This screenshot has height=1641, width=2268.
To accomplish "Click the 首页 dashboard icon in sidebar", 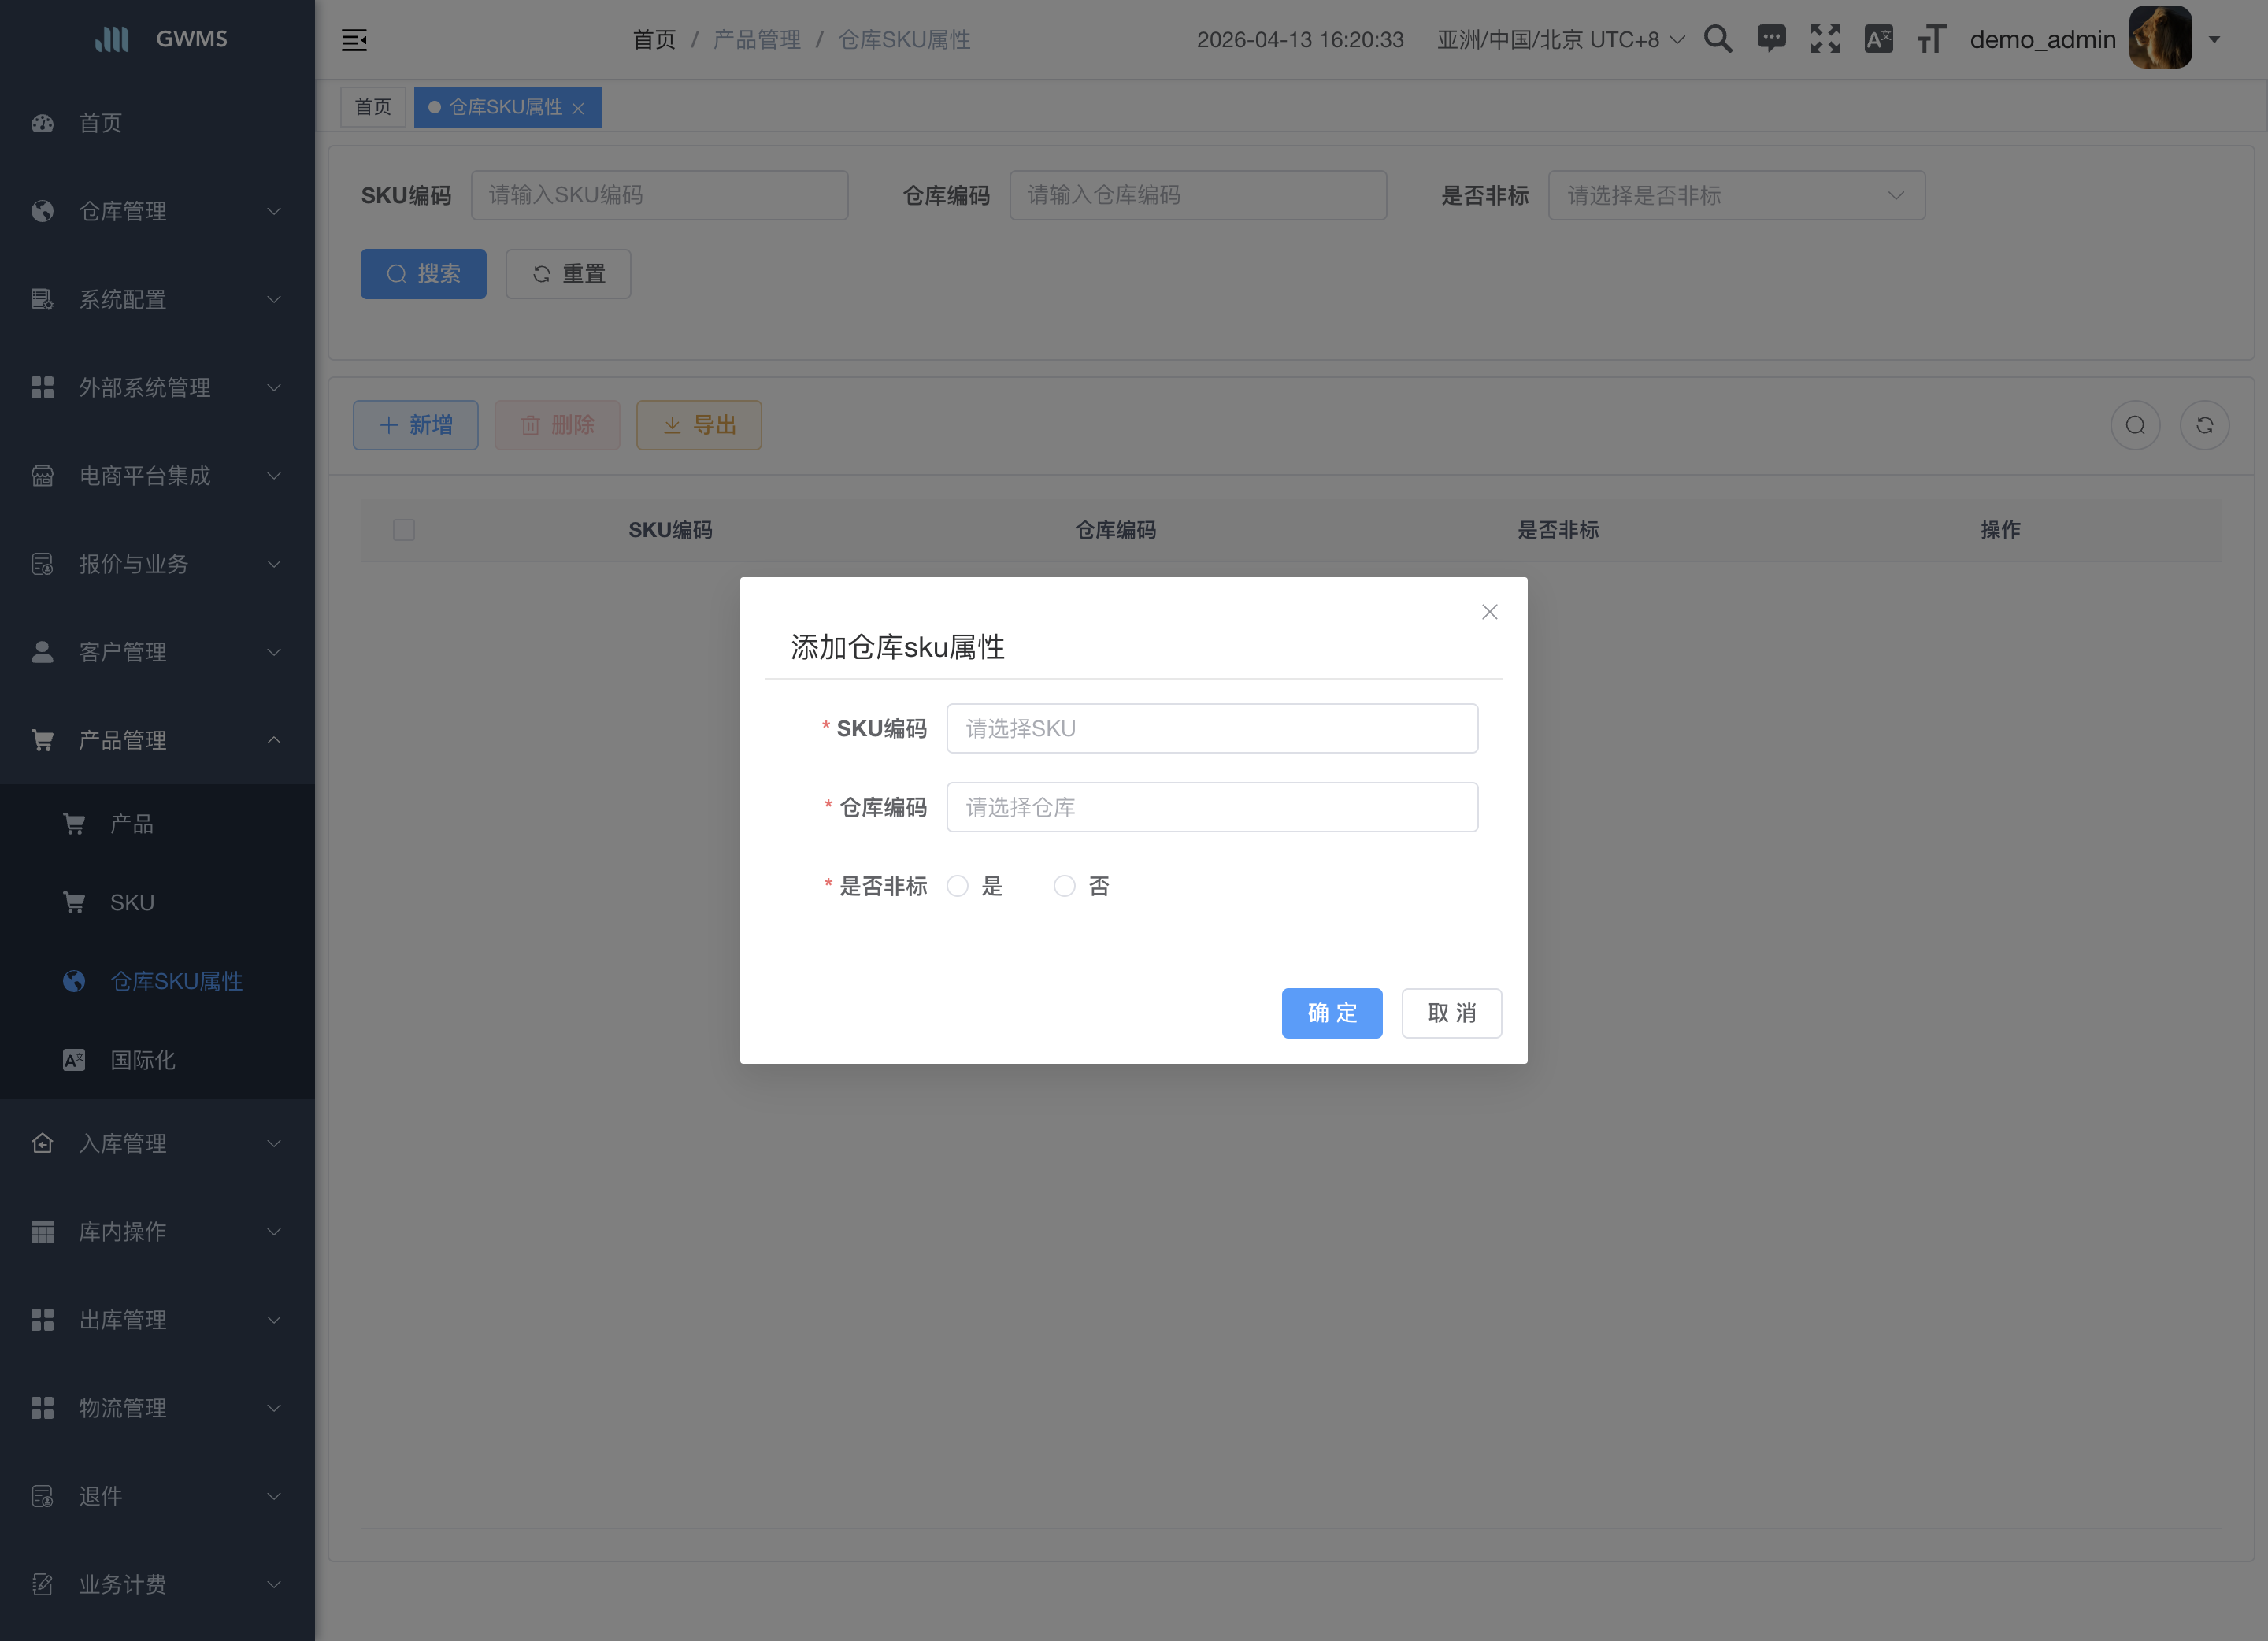I will (x=42, y=123).
